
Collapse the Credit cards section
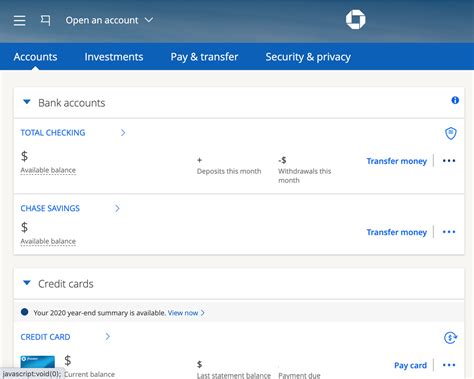[x=27, y=283]
